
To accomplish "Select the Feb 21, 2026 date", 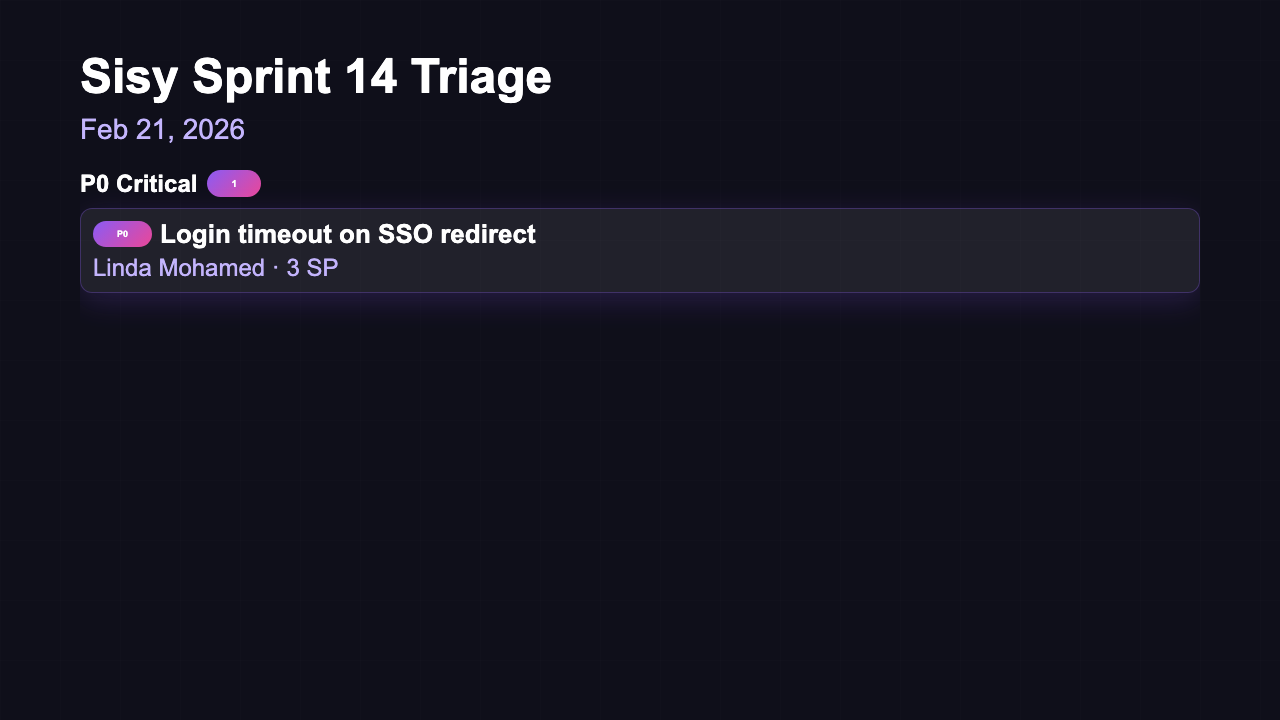I will point(162,130).
